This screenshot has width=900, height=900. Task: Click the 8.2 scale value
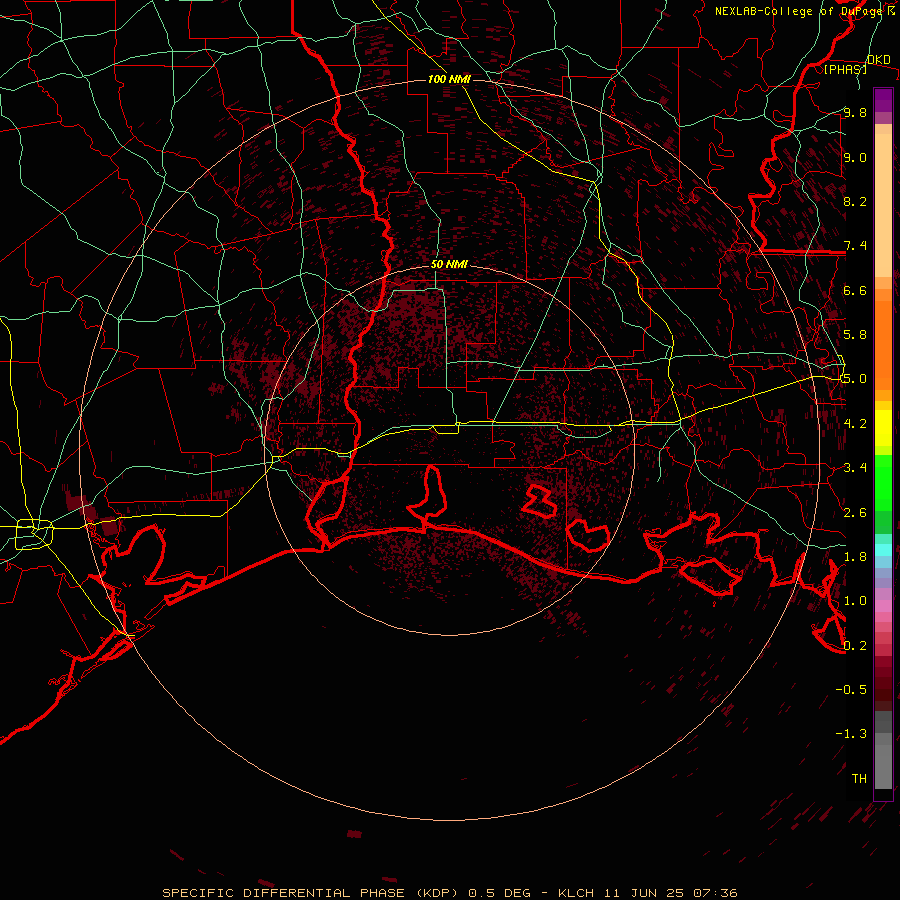point(855,201)
